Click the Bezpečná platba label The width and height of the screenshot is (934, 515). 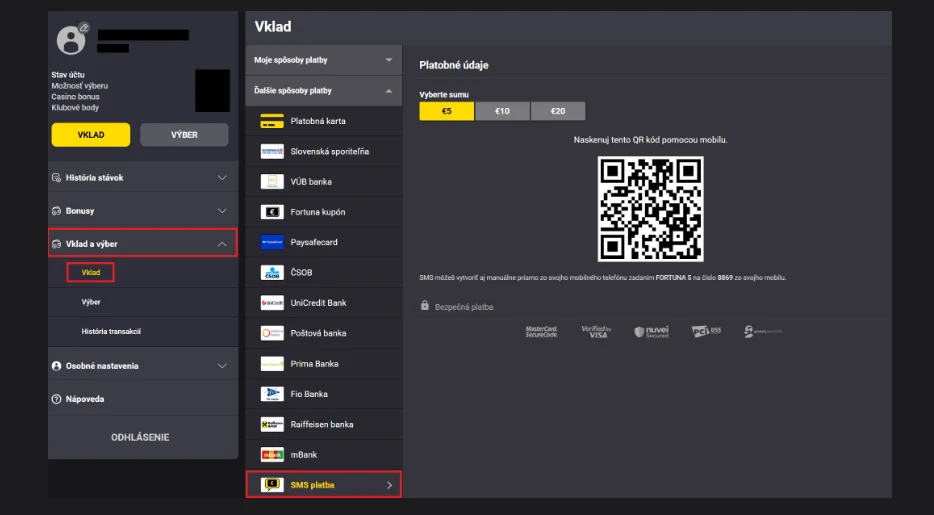[464, 307]
